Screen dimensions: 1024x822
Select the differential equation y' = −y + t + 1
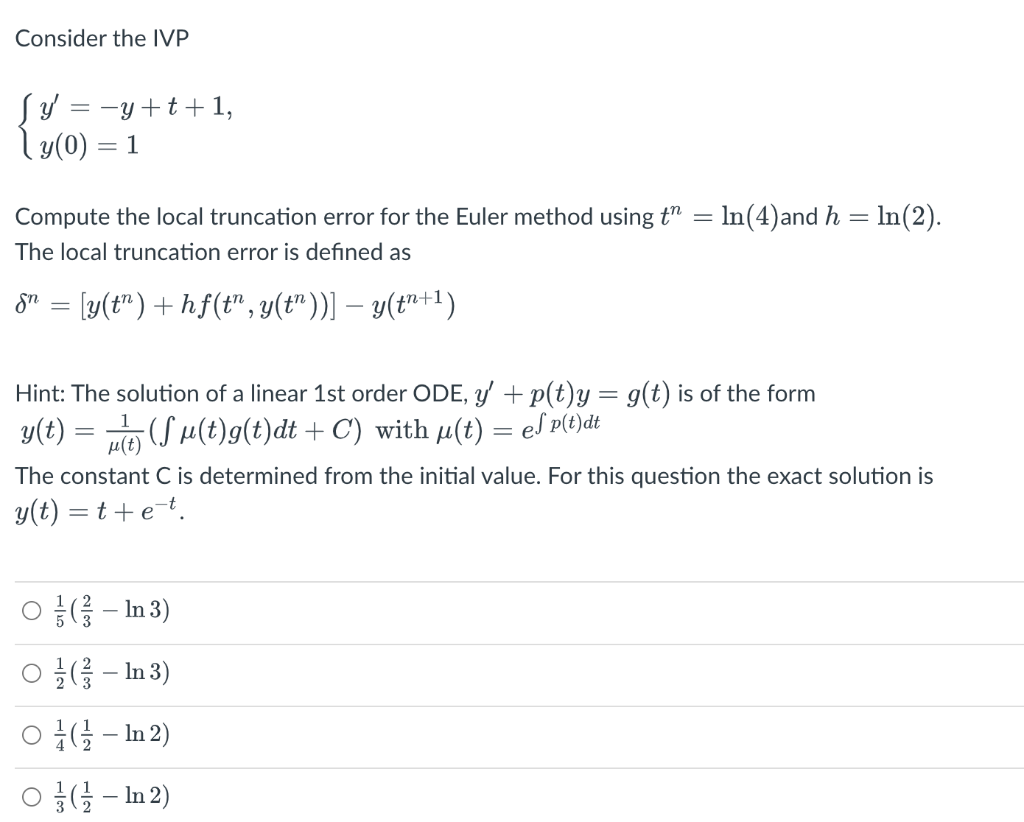click(135, 106)
